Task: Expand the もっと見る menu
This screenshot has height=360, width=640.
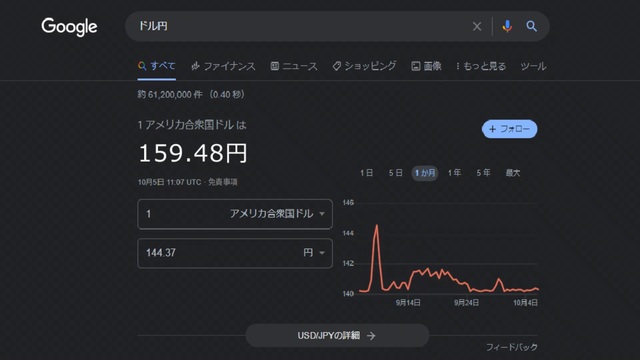Action: coord(481,66)
